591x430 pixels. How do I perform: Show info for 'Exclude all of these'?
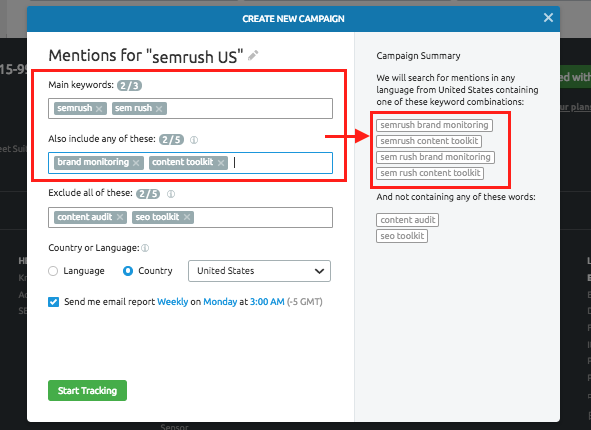(x=171, y=194)
